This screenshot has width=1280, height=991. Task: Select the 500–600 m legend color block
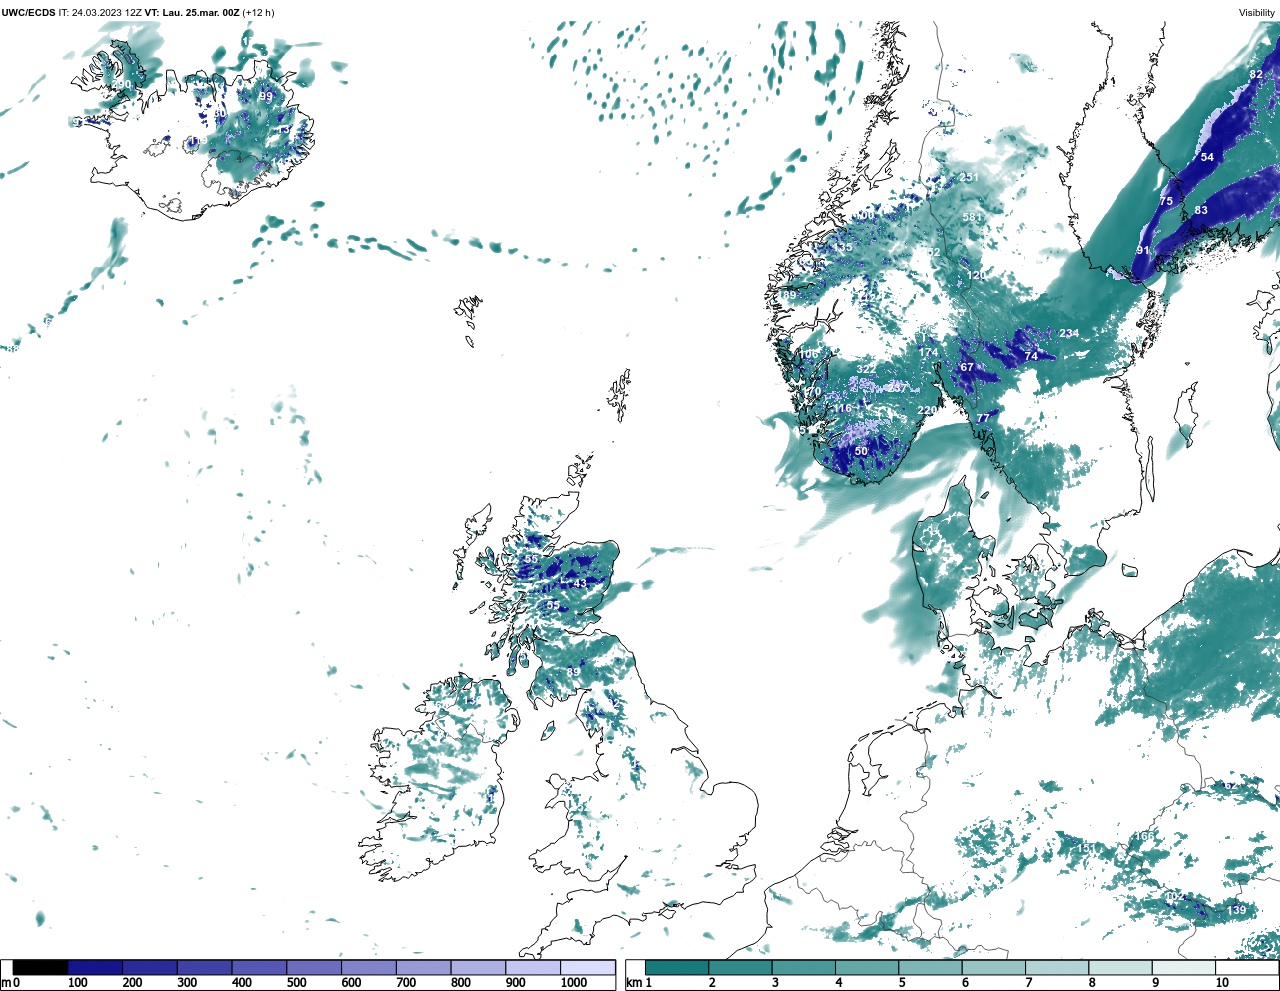click(x=314, y=968)
